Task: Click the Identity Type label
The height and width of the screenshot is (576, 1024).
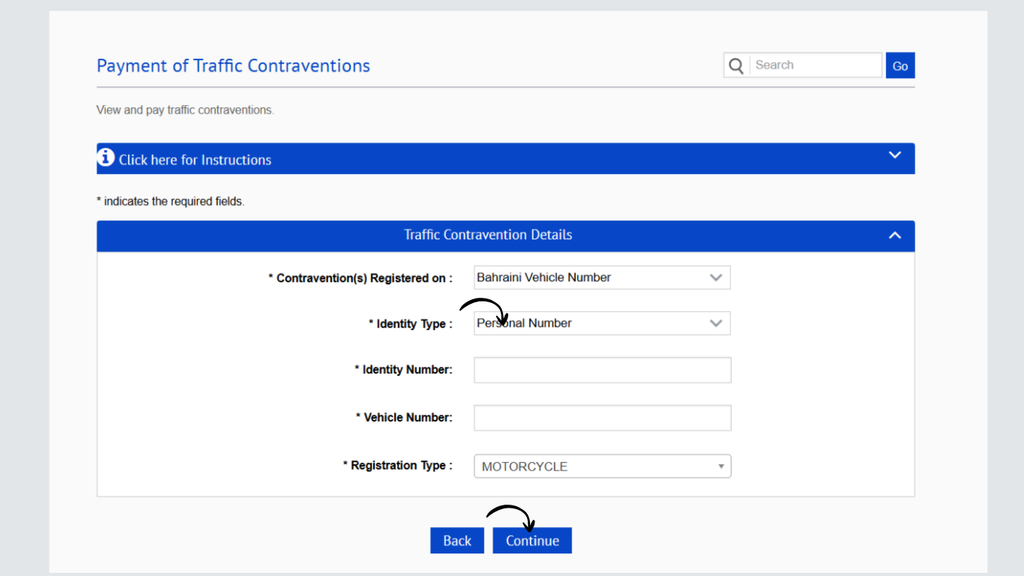Action: point(411,324)
